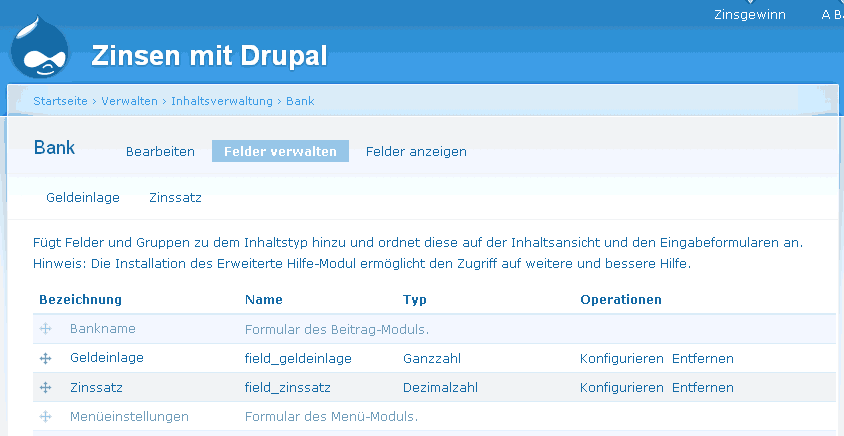Click the drag handle beside Menüeinstellungen
This screenshot has height=436, width=844.
(x=45, y=416)
